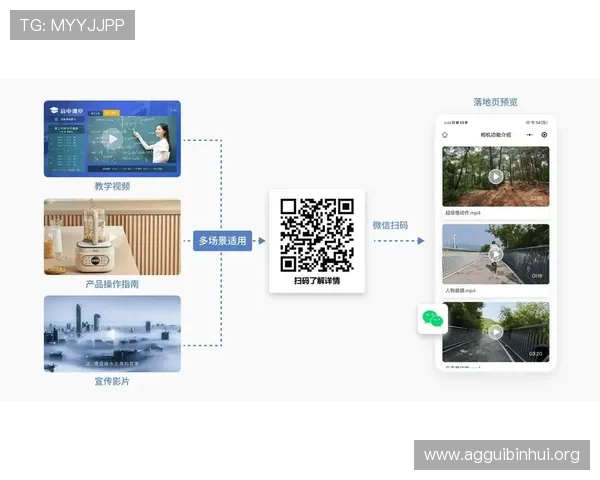Click the 扫码了解详情 text under QR code
600x480 pixels.
click(x=317, y=281)
